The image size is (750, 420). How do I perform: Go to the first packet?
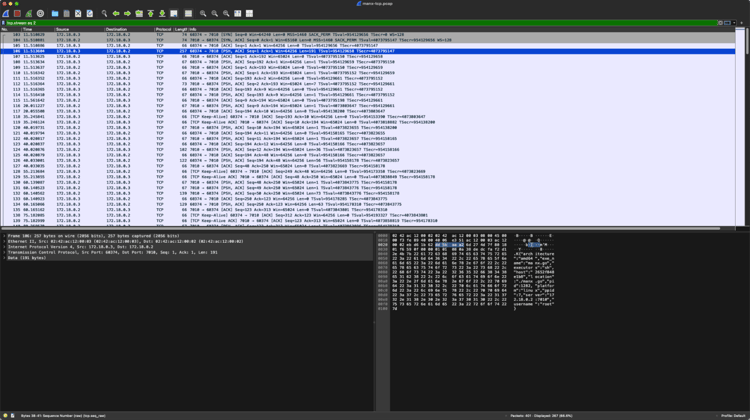150,14
